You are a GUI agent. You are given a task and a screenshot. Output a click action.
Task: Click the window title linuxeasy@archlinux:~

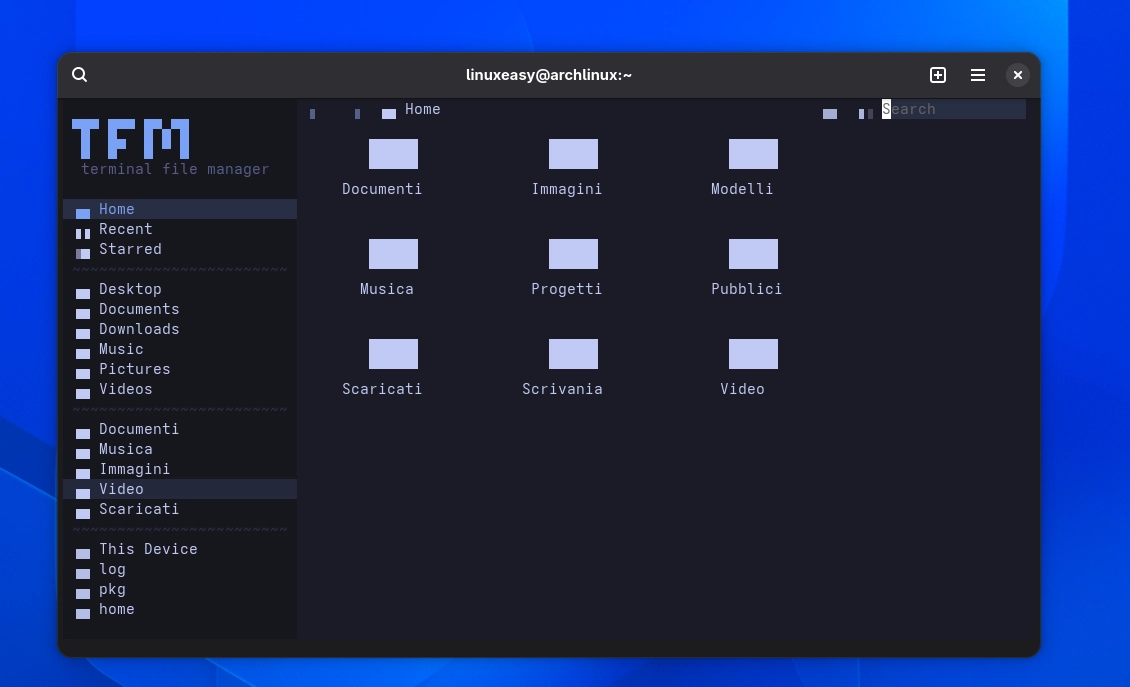point(548,75)
